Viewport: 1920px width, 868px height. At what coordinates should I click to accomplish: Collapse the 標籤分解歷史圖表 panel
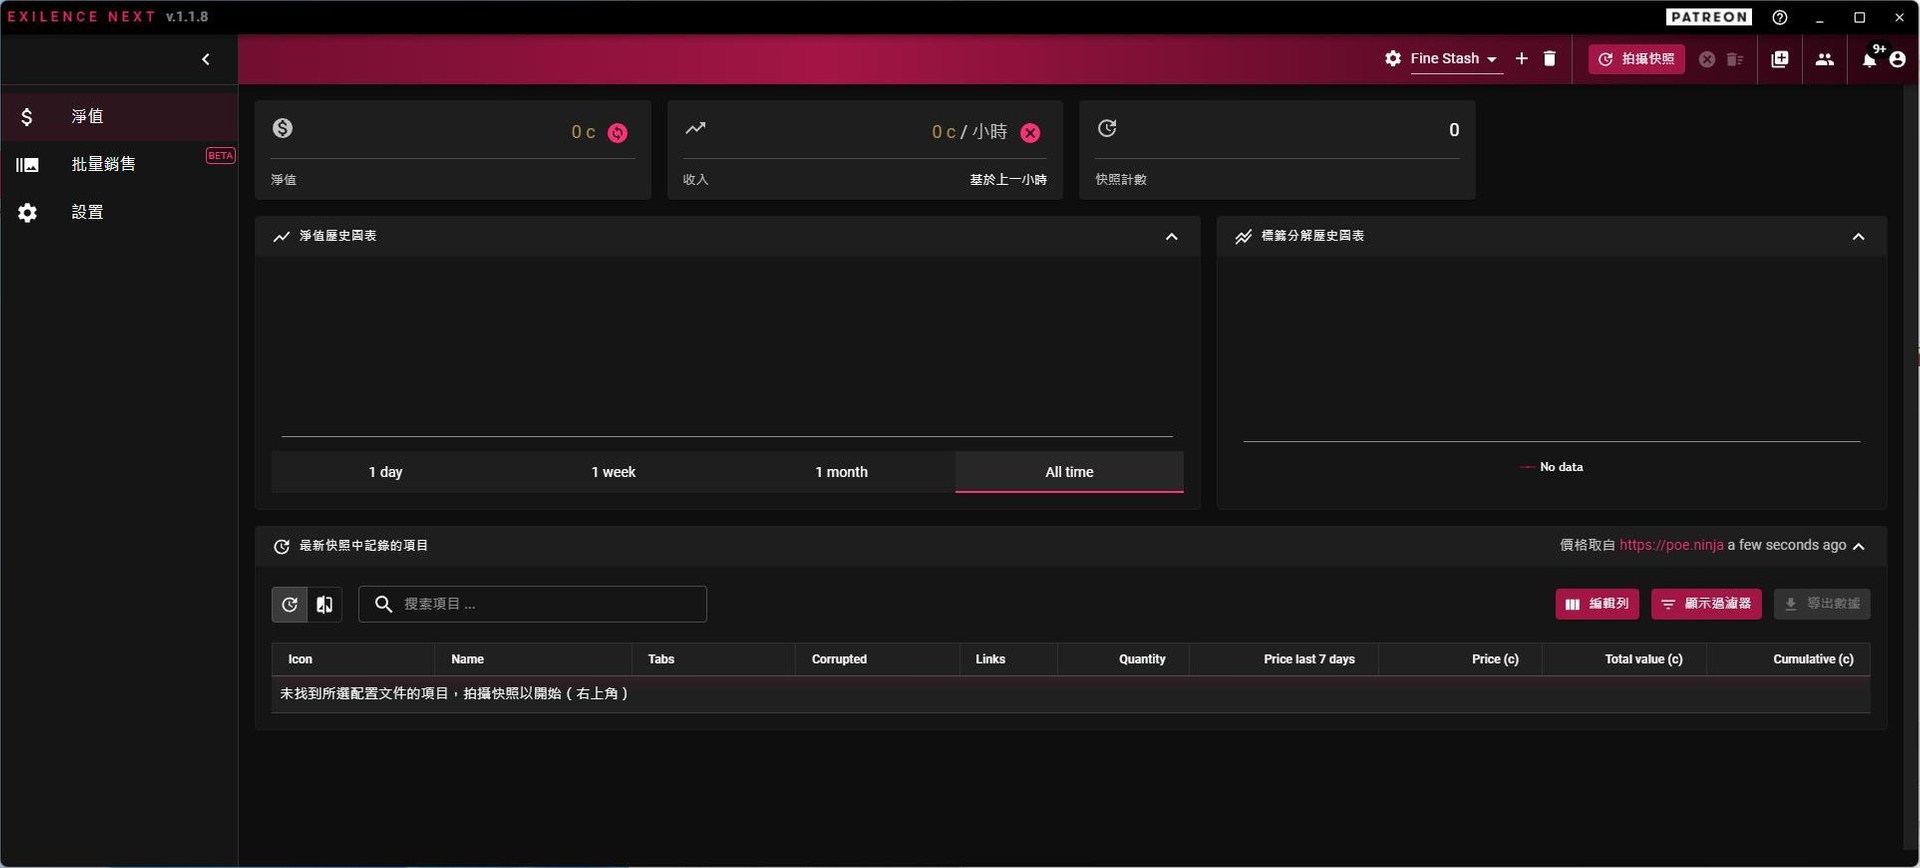click(x=1858, y=237)
